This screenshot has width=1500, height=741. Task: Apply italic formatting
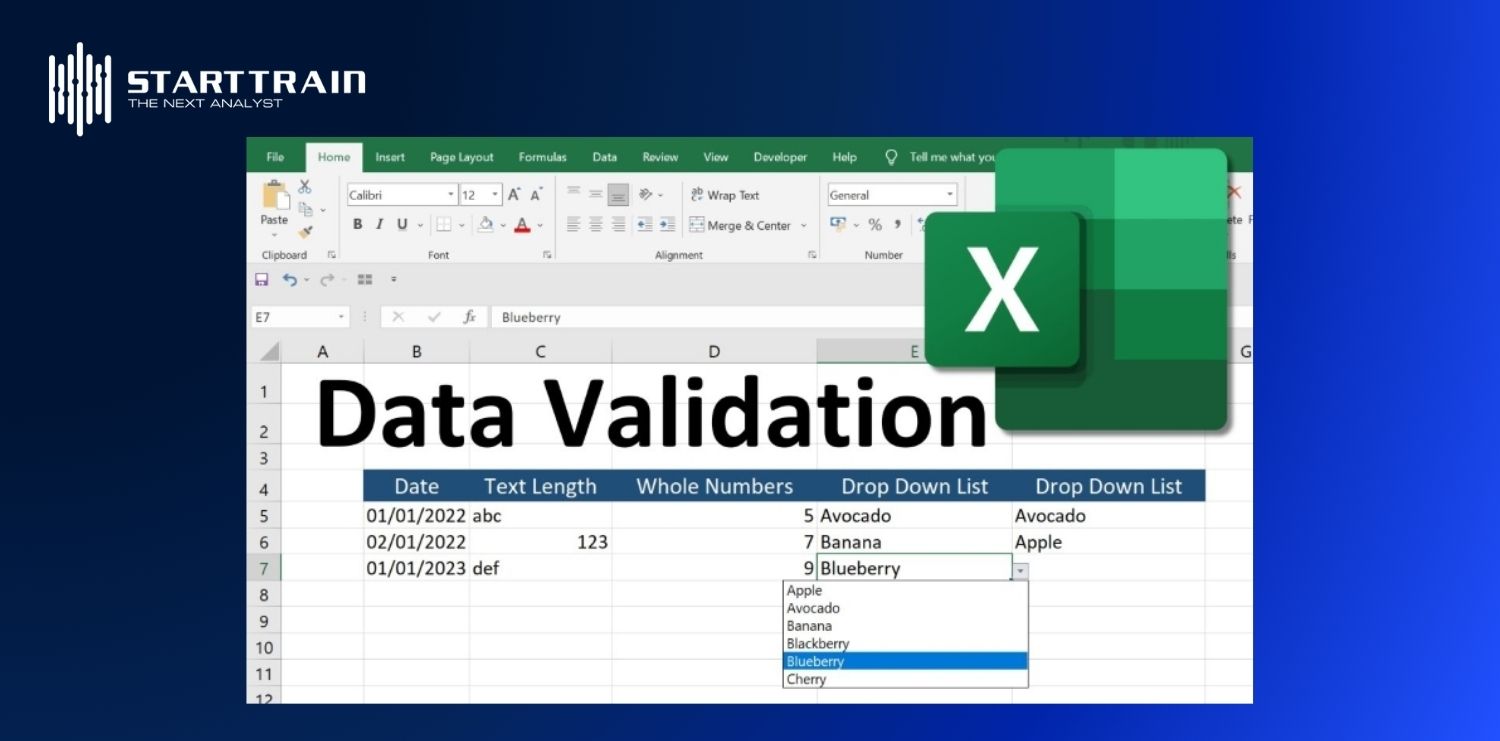tap(379, 224)
